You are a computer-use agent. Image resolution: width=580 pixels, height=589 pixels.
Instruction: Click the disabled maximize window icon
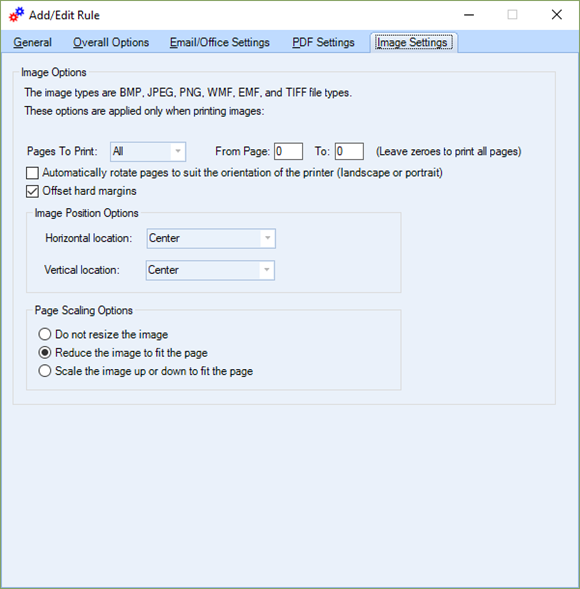(512, 15)
